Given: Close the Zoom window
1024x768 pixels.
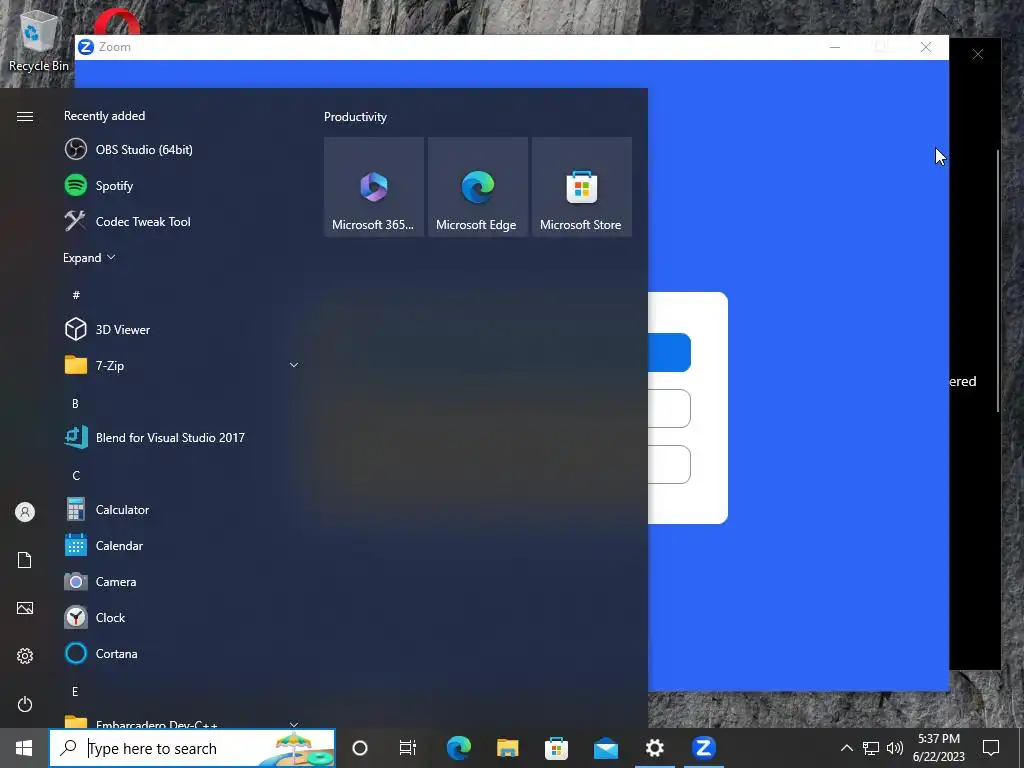Looking at the screenshot, I should click(x=925, y=47).
